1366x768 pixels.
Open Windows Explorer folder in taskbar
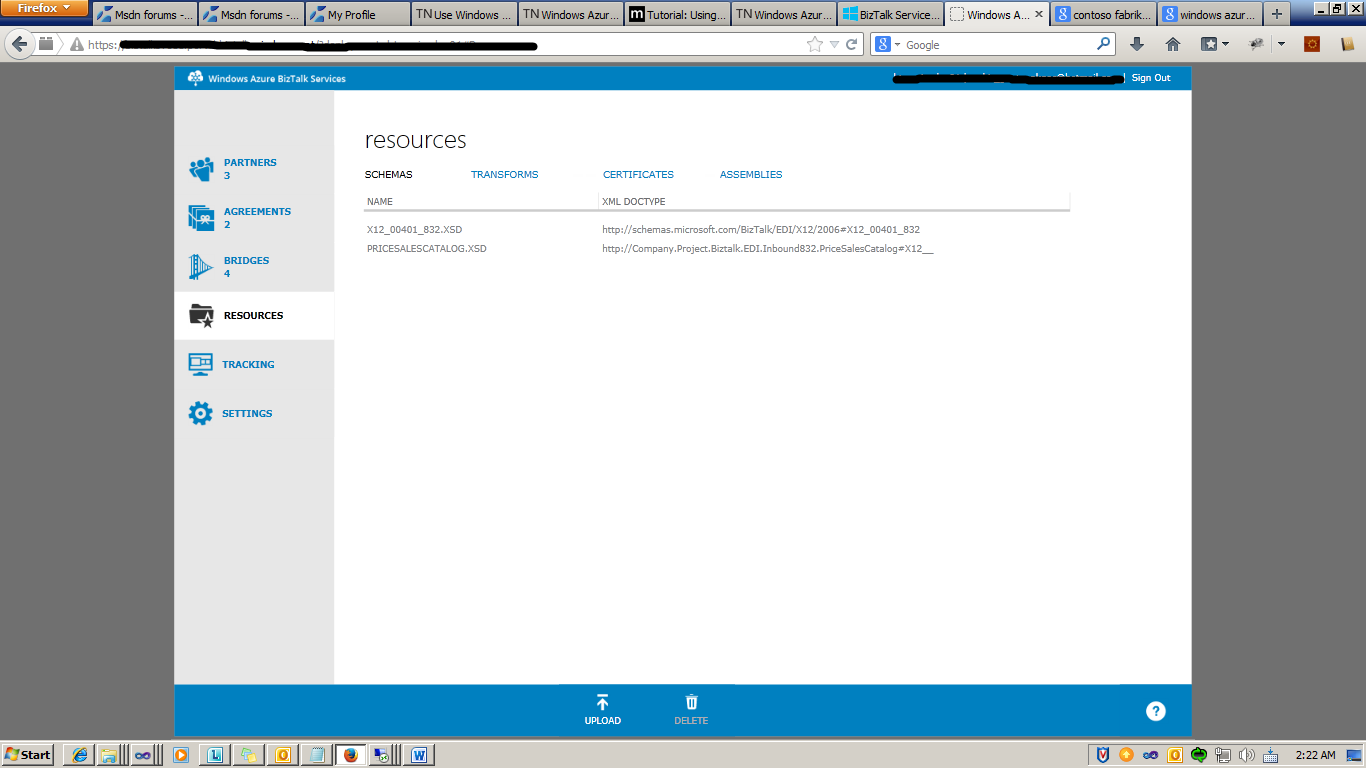pyautogui.click(x=108, y=755)
